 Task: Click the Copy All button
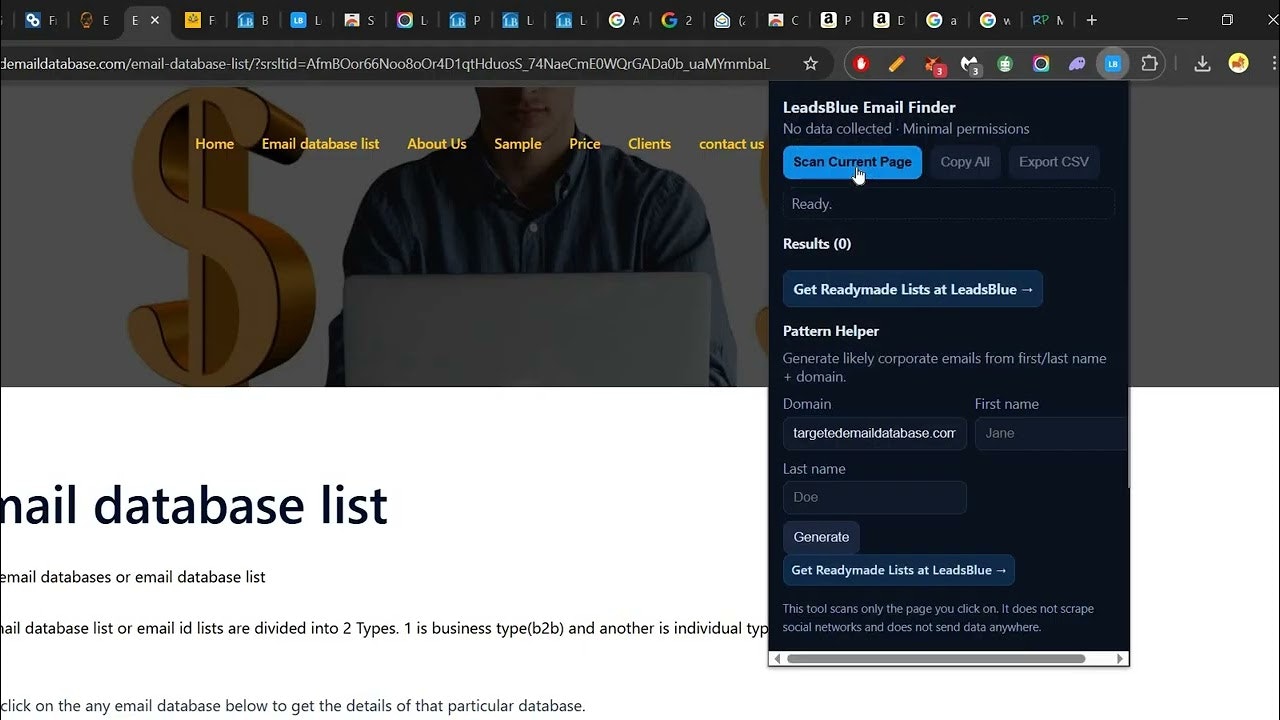pyautogui.click(x=964, y=162)
